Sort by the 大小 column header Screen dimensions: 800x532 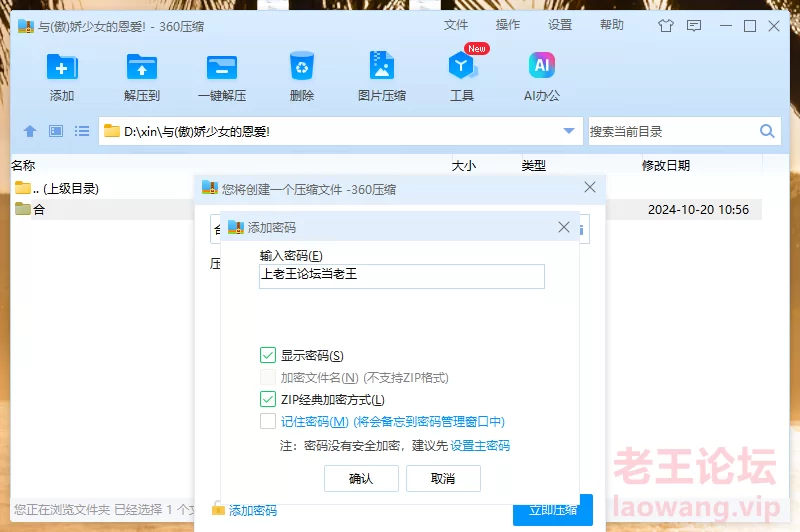pos(464,165)
